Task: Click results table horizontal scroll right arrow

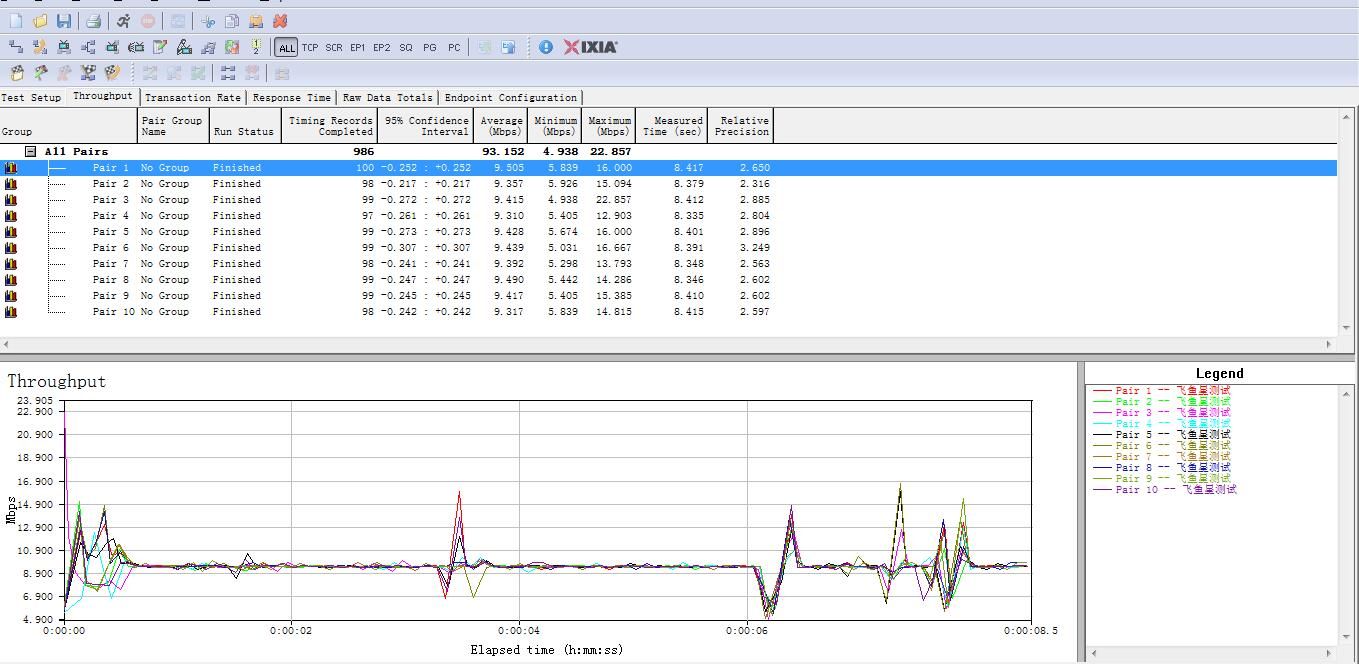Action: pos(1329,344)
